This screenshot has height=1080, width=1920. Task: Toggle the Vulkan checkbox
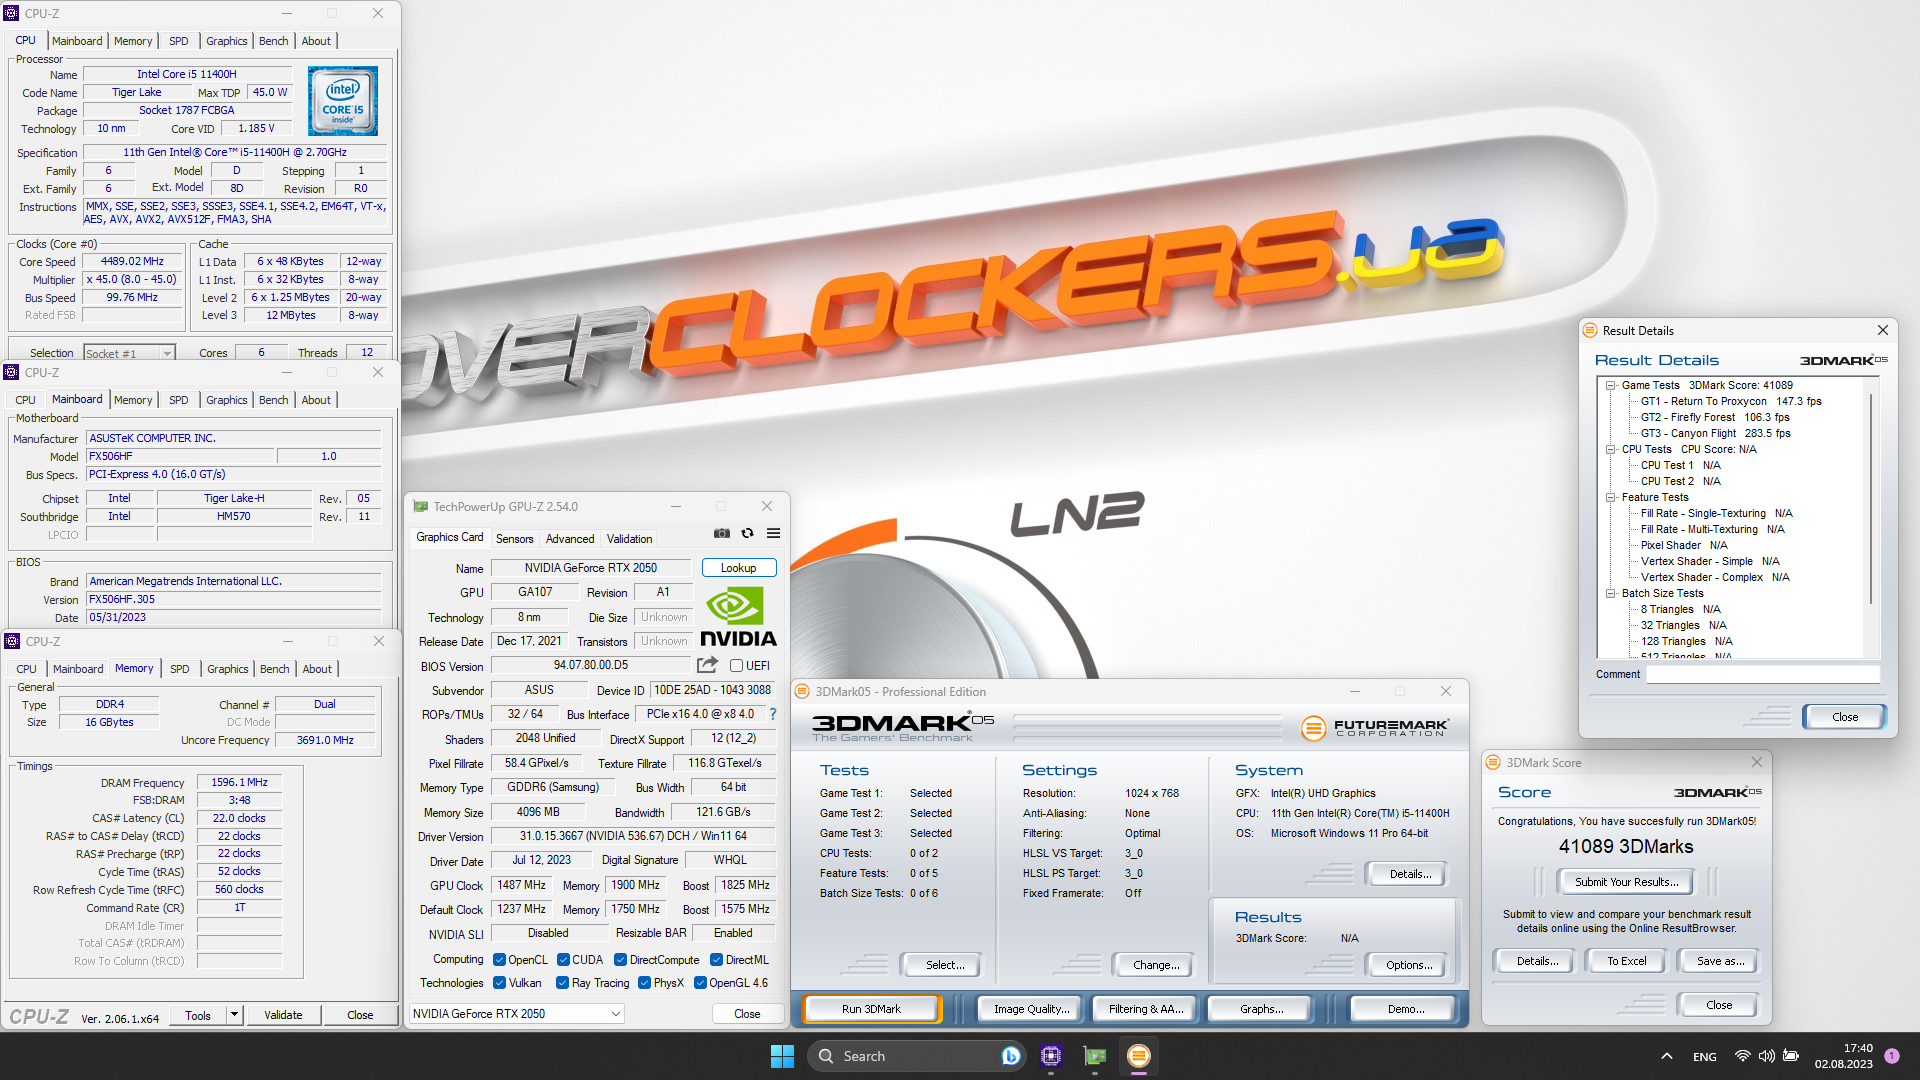tap(499, 983)
